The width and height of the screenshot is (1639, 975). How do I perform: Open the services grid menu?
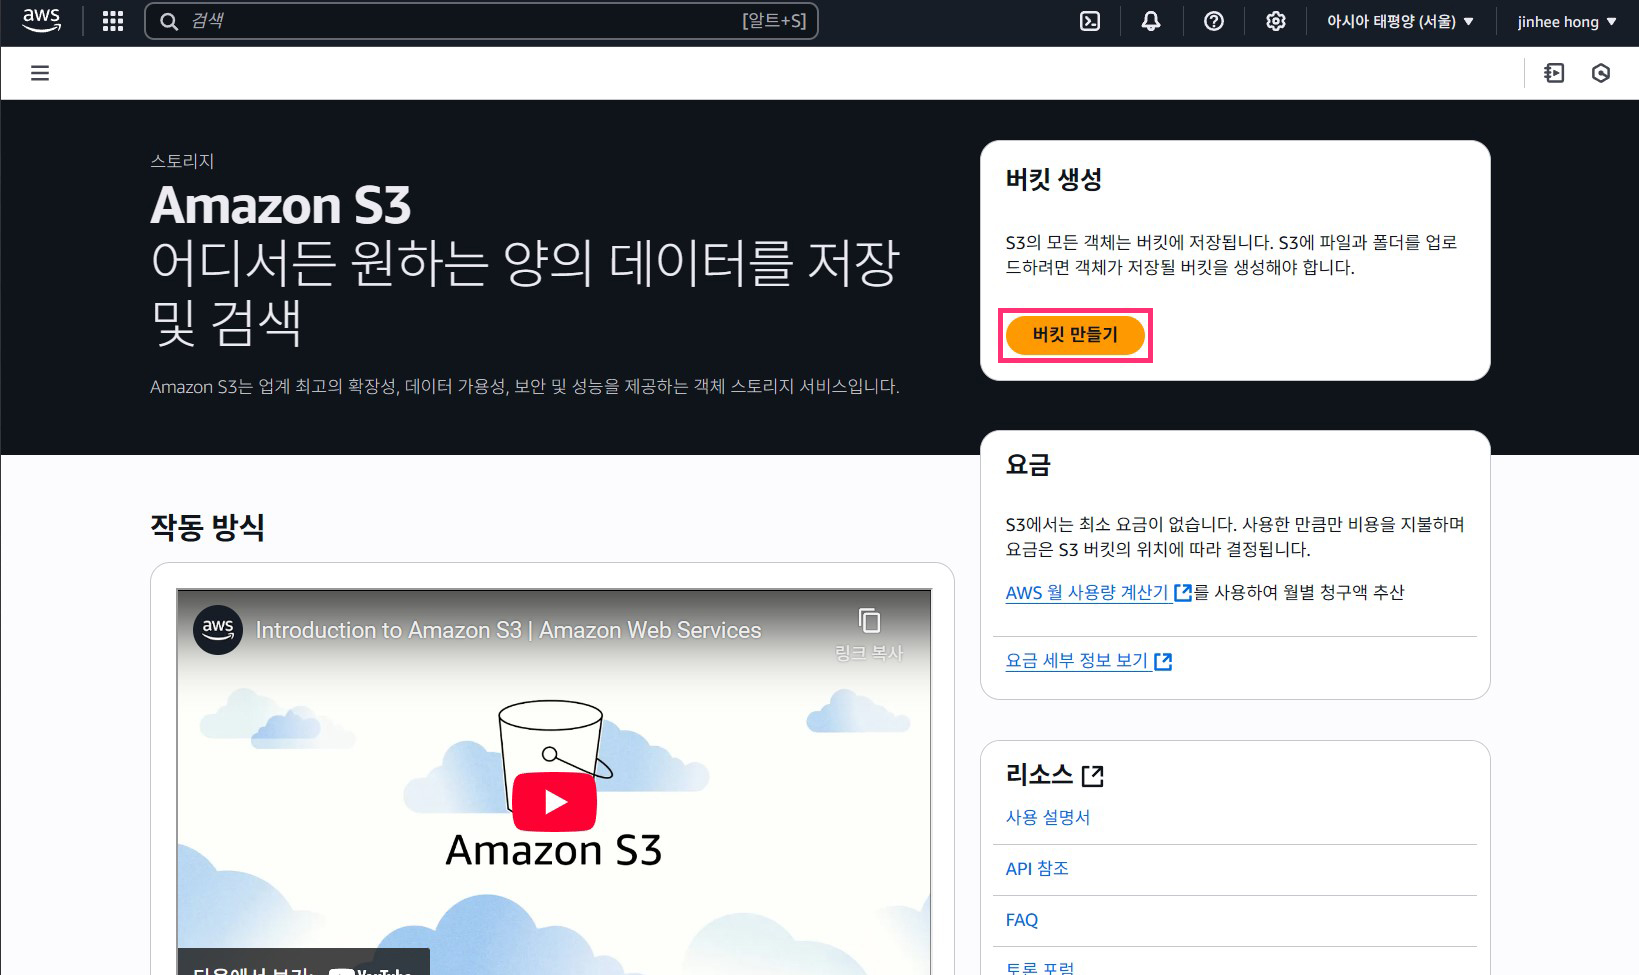coord(113,21)
